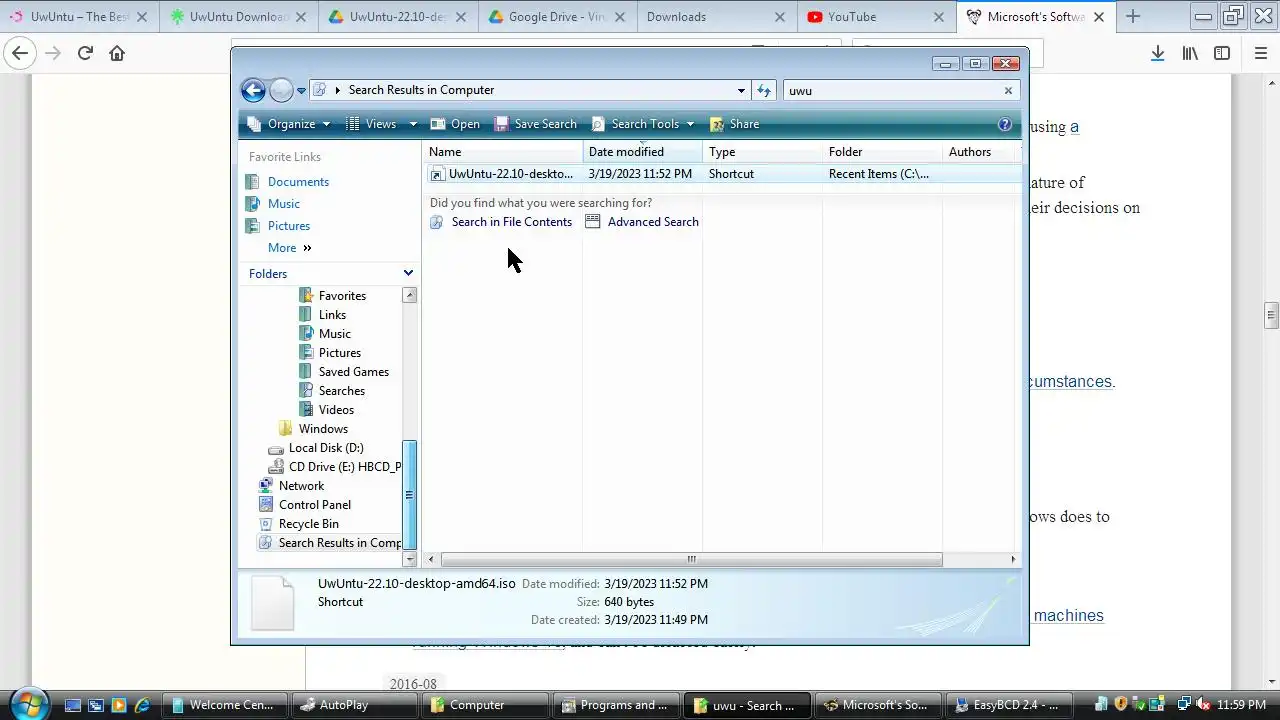Click the Explorer forward arrow button
Viewport: 1280px width, 720px height.
coord(281,90)
